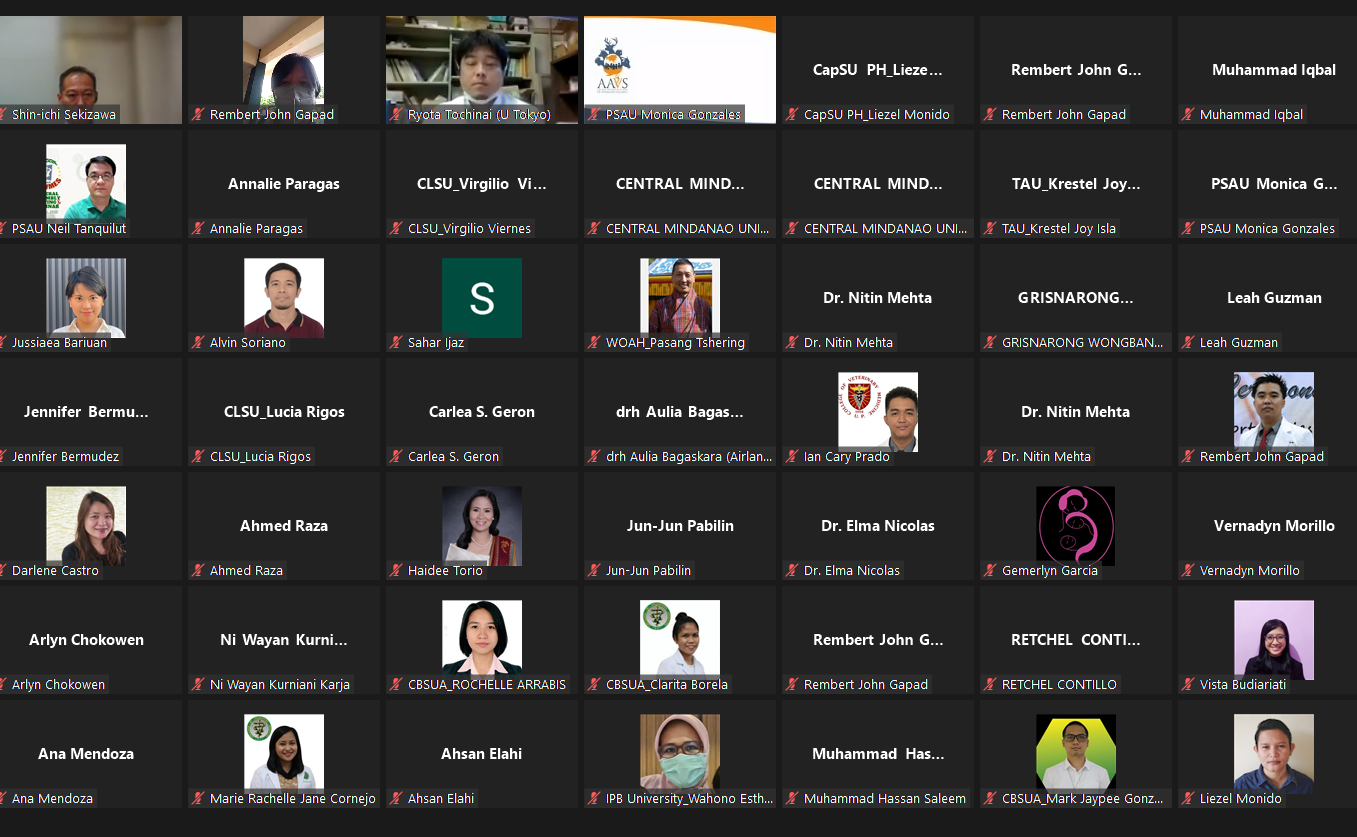Select Haidee Torio's profile photo

pos(482,526)
